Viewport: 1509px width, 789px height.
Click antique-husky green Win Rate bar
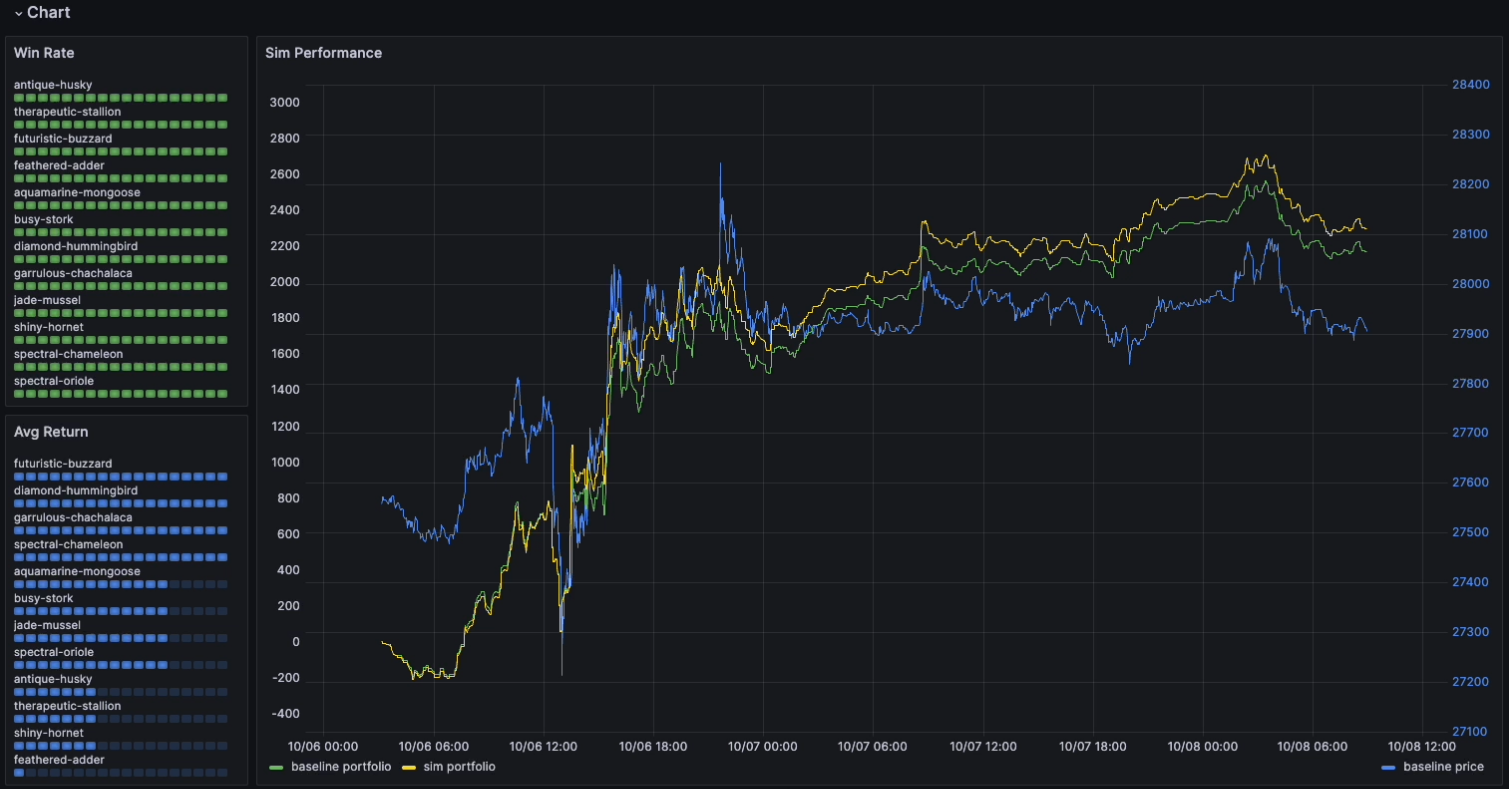click(121, 98)
